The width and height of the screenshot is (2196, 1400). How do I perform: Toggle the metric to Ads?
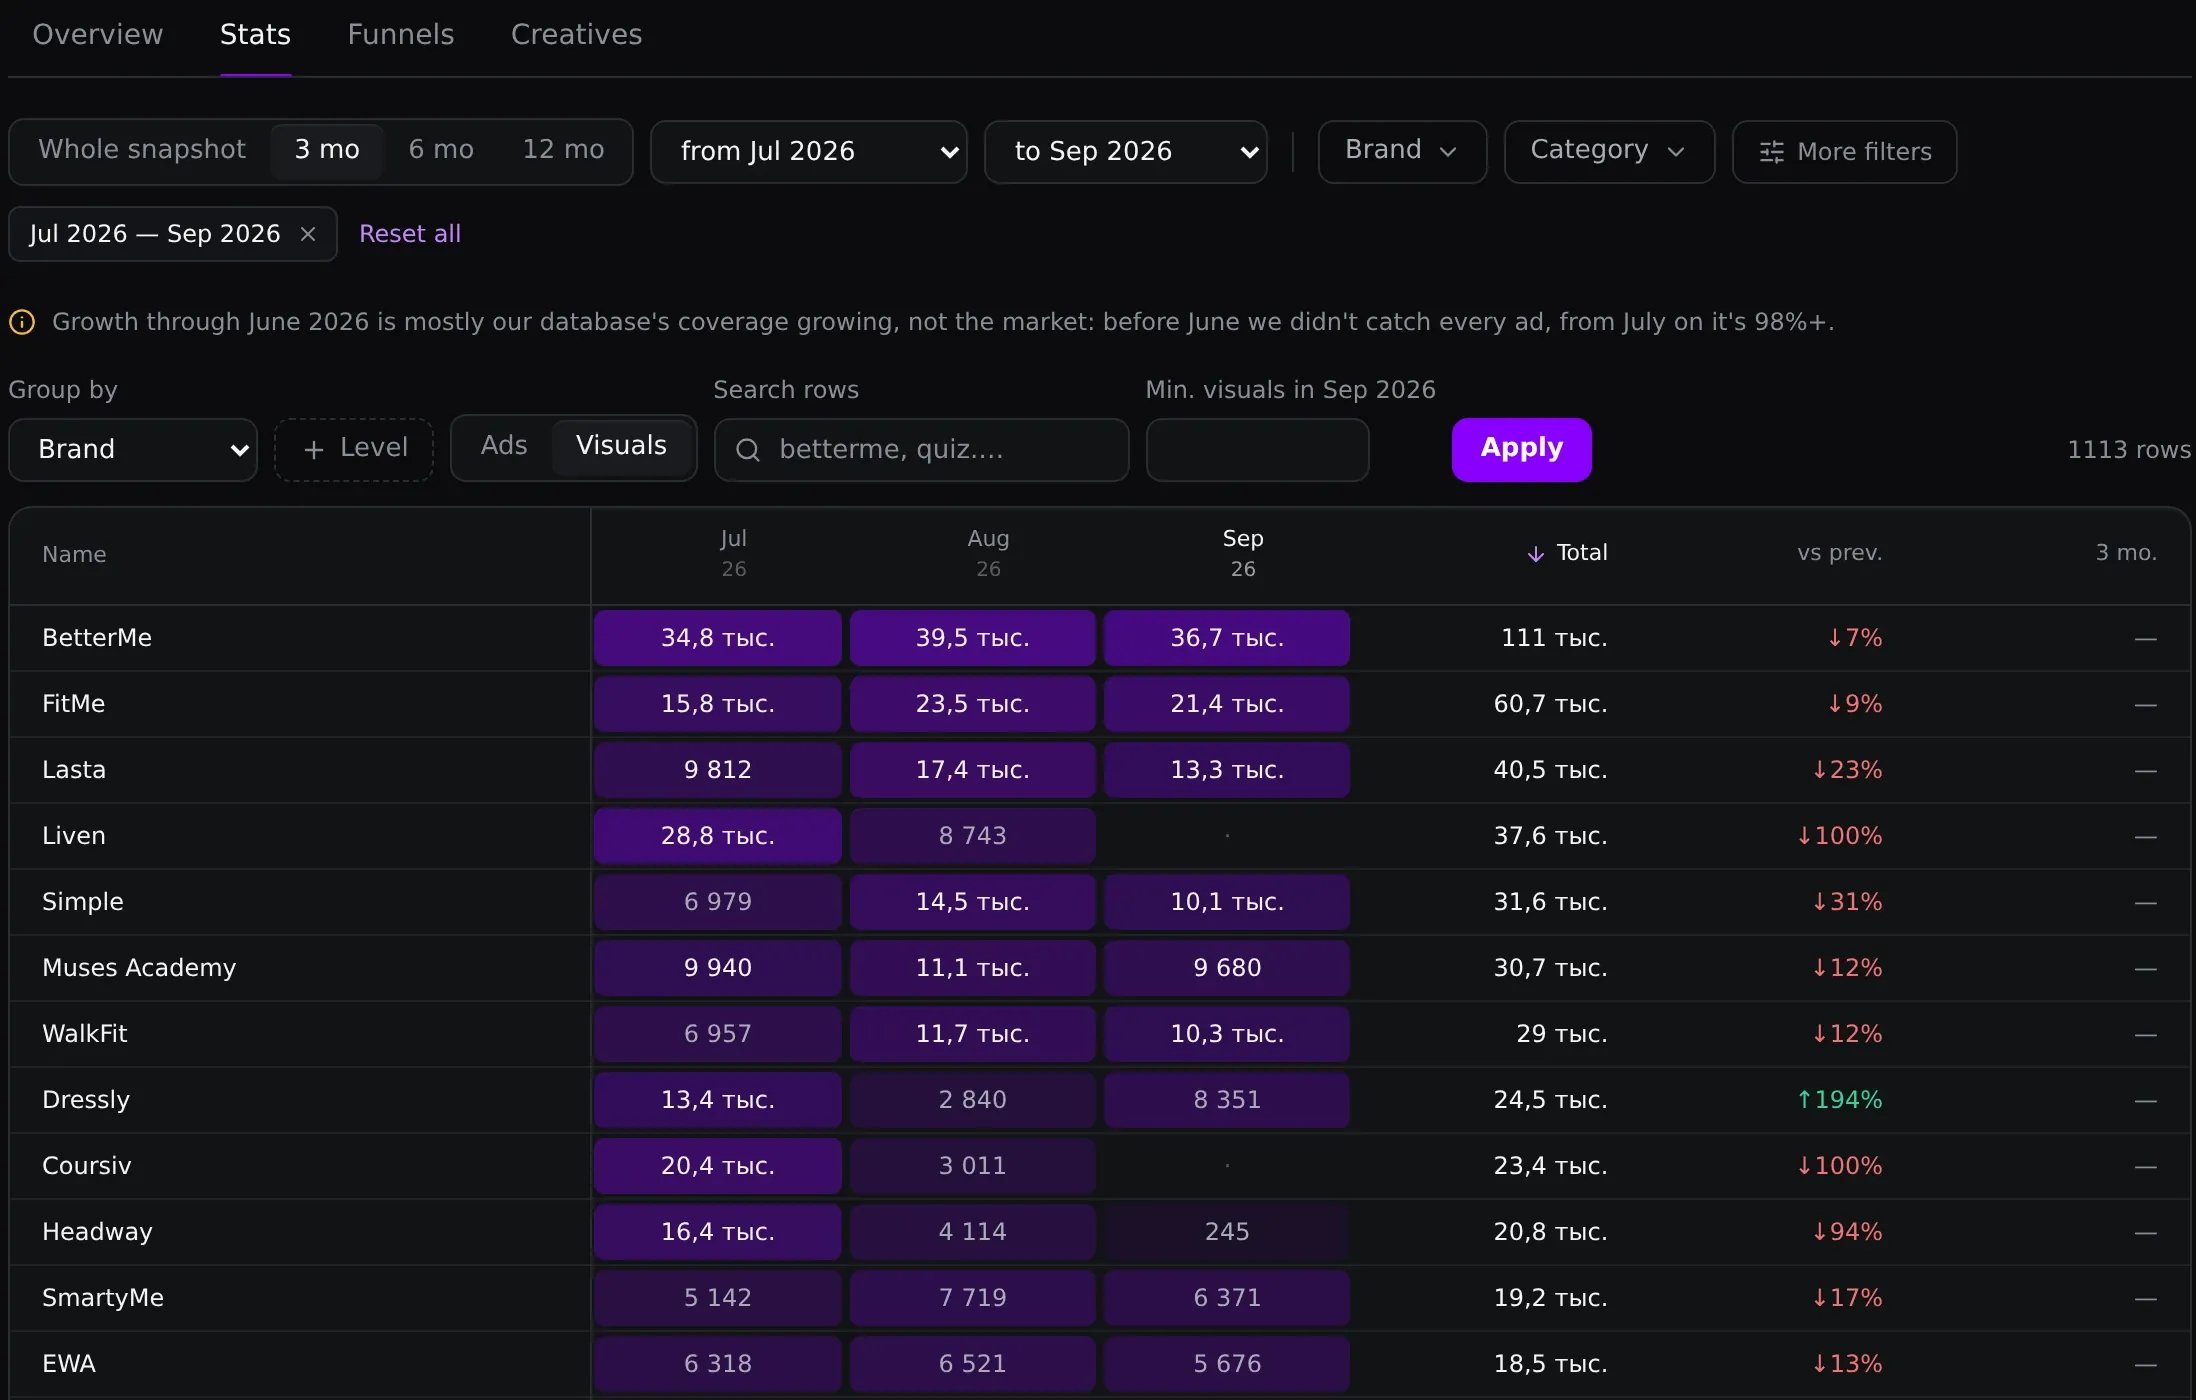(x=503, y=446)
